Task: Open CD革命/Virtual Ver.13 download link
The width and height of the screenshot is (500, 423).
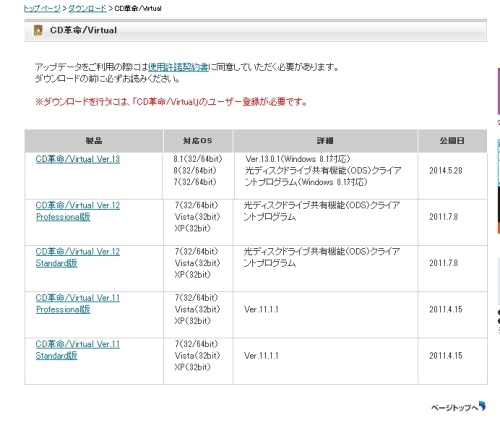Action: [78, 159]
